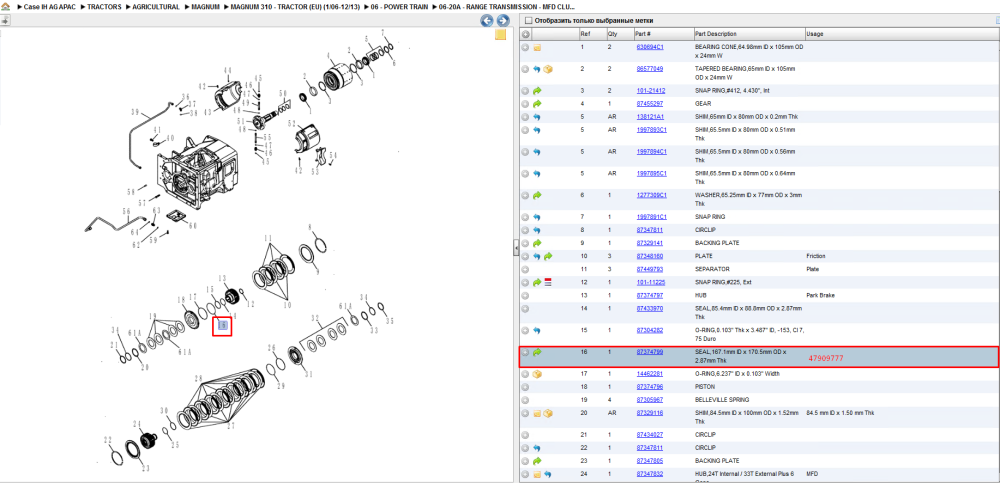Click blue arrow on part 1997895C1 row

tap(537, 174)
